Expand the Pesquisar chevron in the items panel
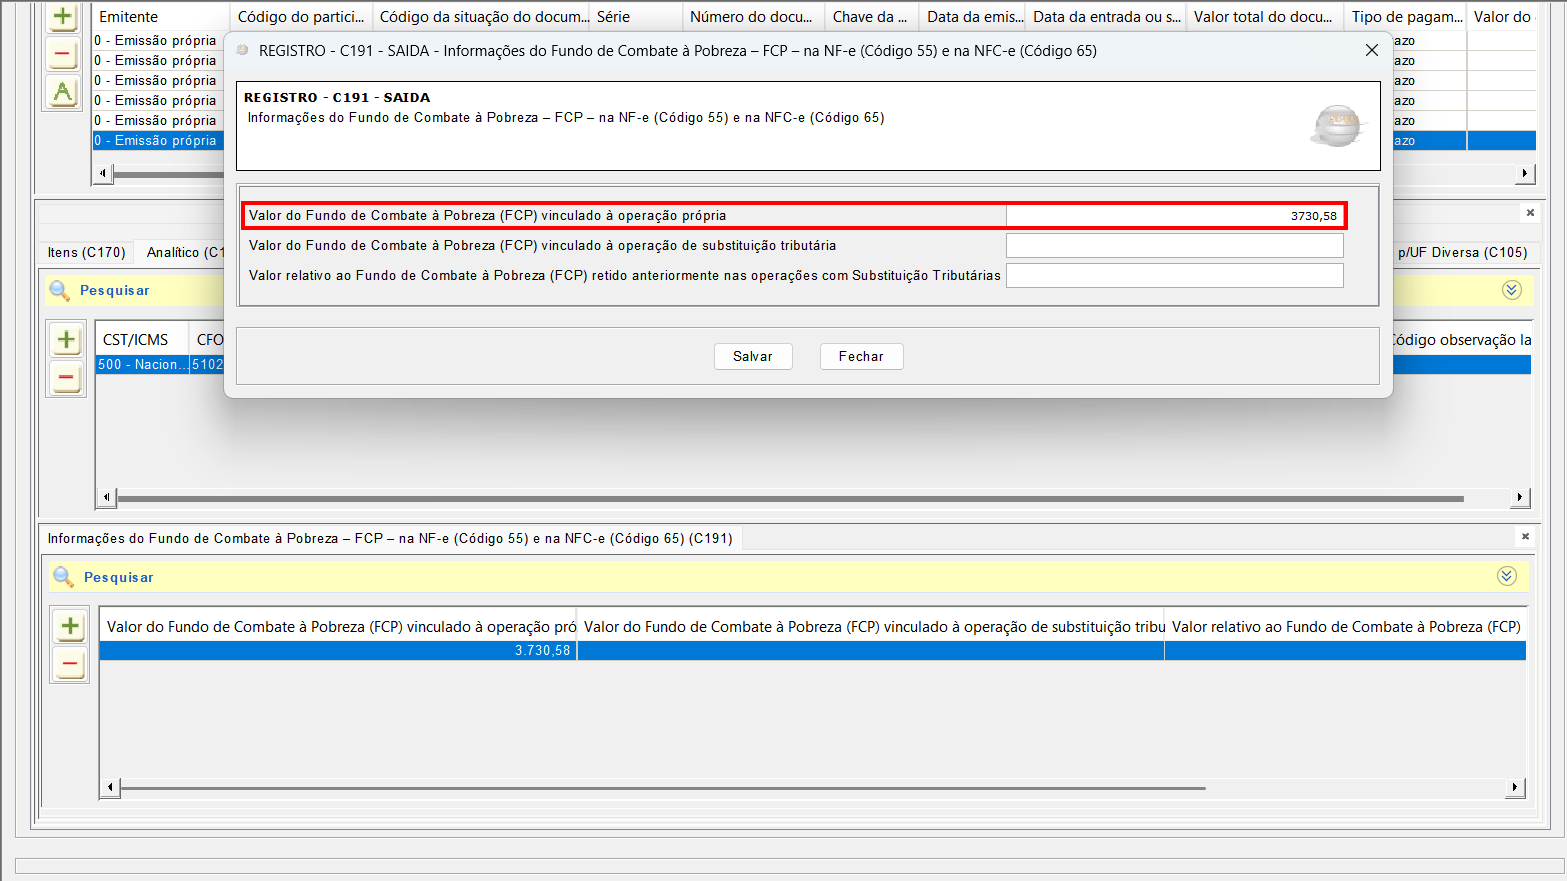Viewport: 1567px width, 881px height. pos(1511,290)
